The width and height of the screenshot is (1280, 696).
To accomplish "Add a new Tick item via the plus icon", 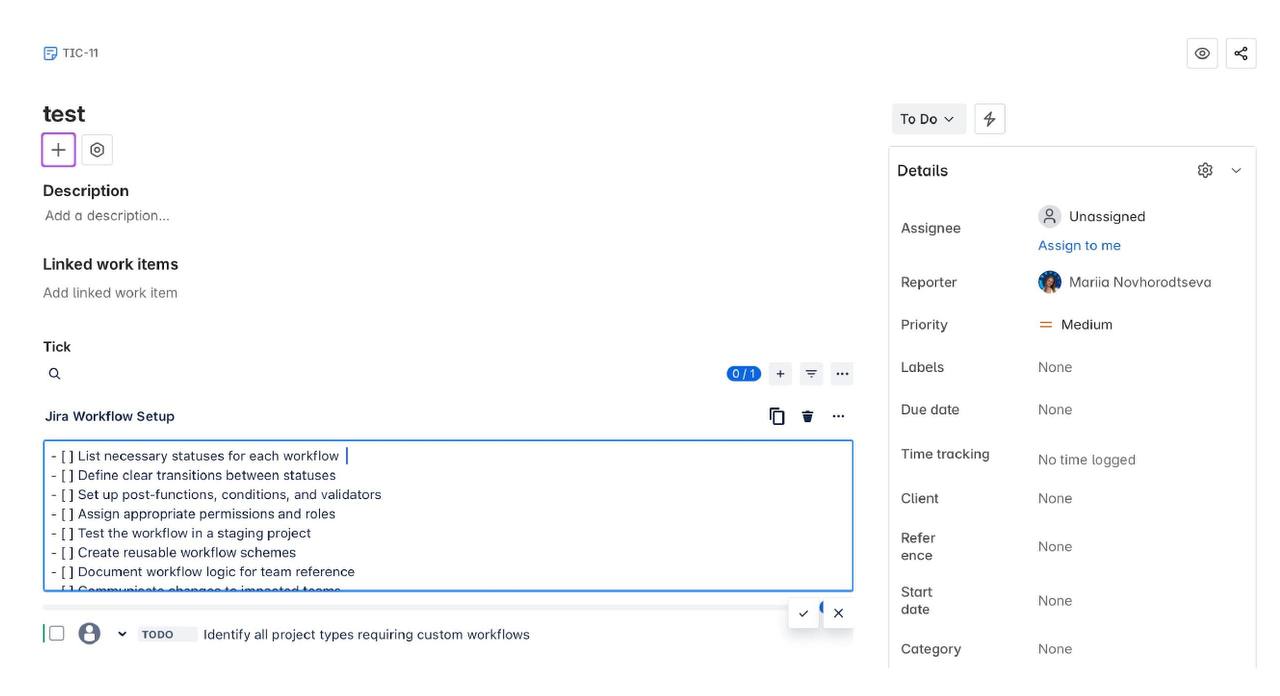I will (780, 374).
